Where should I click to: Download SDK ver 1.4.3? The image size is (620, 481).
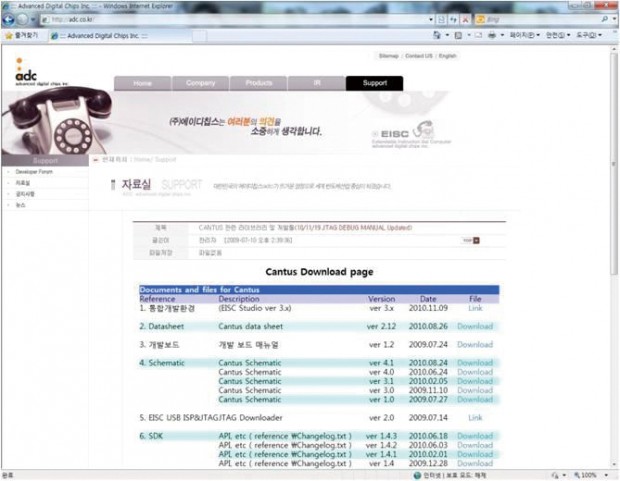click(x=475, y=436)
